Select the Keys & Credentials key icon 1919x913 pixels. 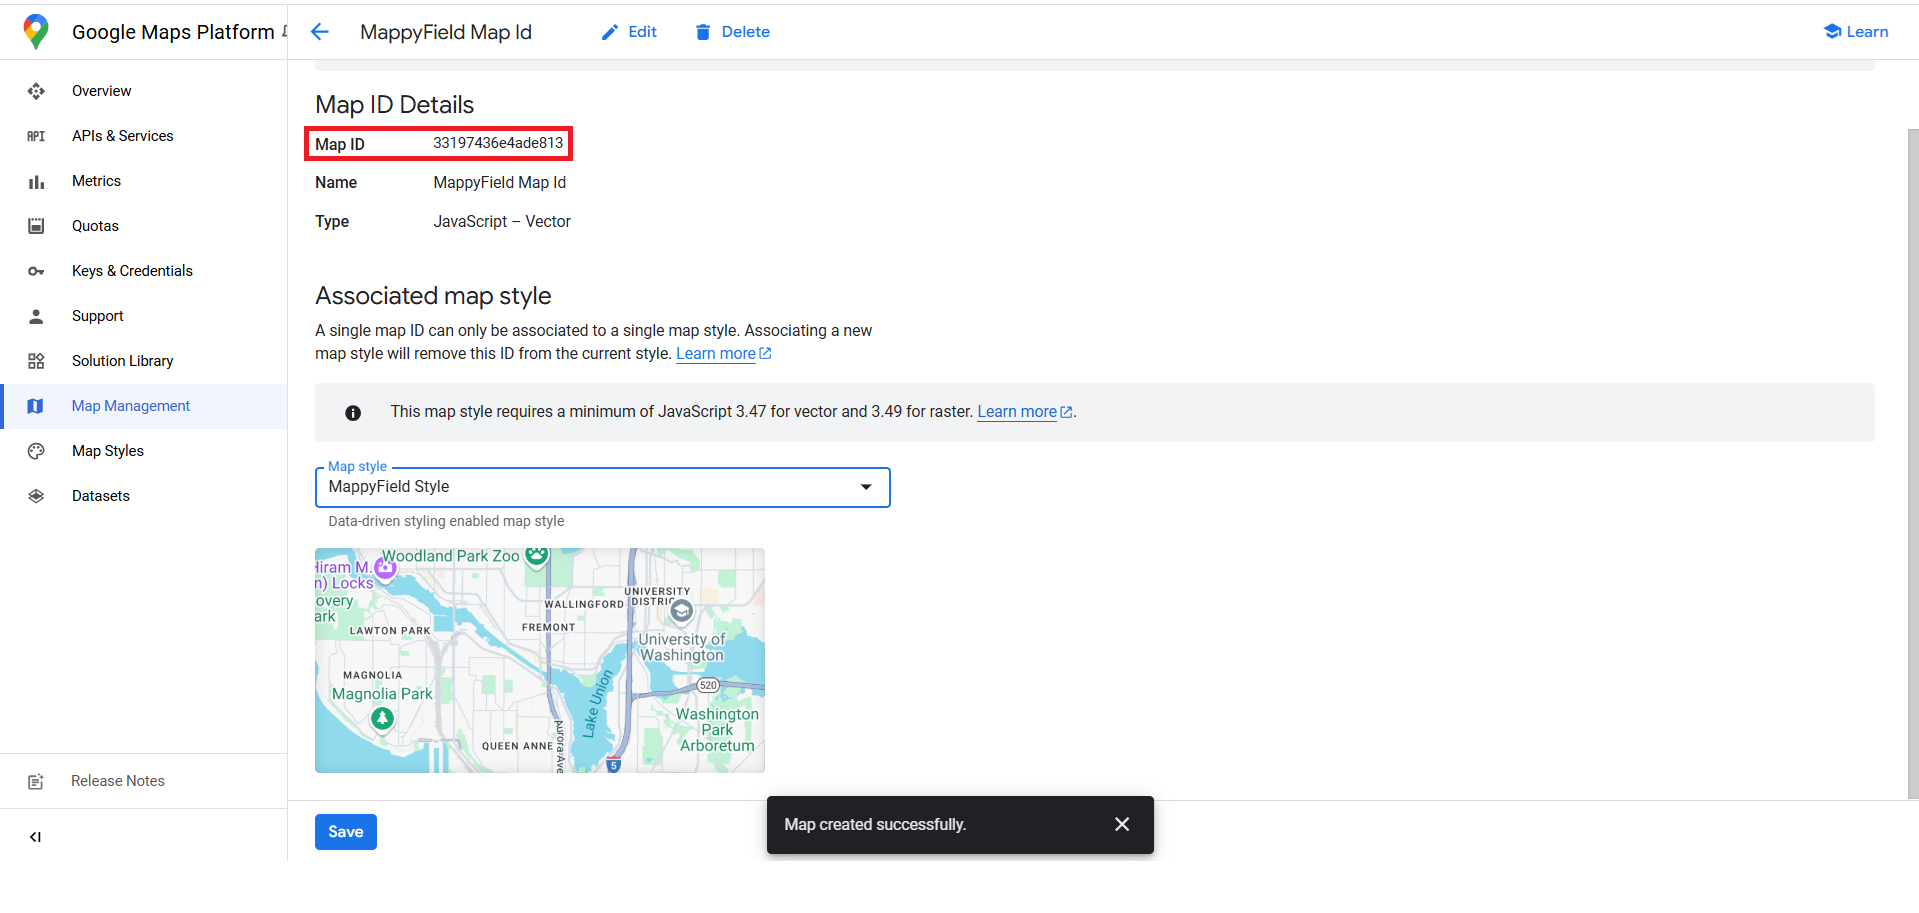(36, 271)
